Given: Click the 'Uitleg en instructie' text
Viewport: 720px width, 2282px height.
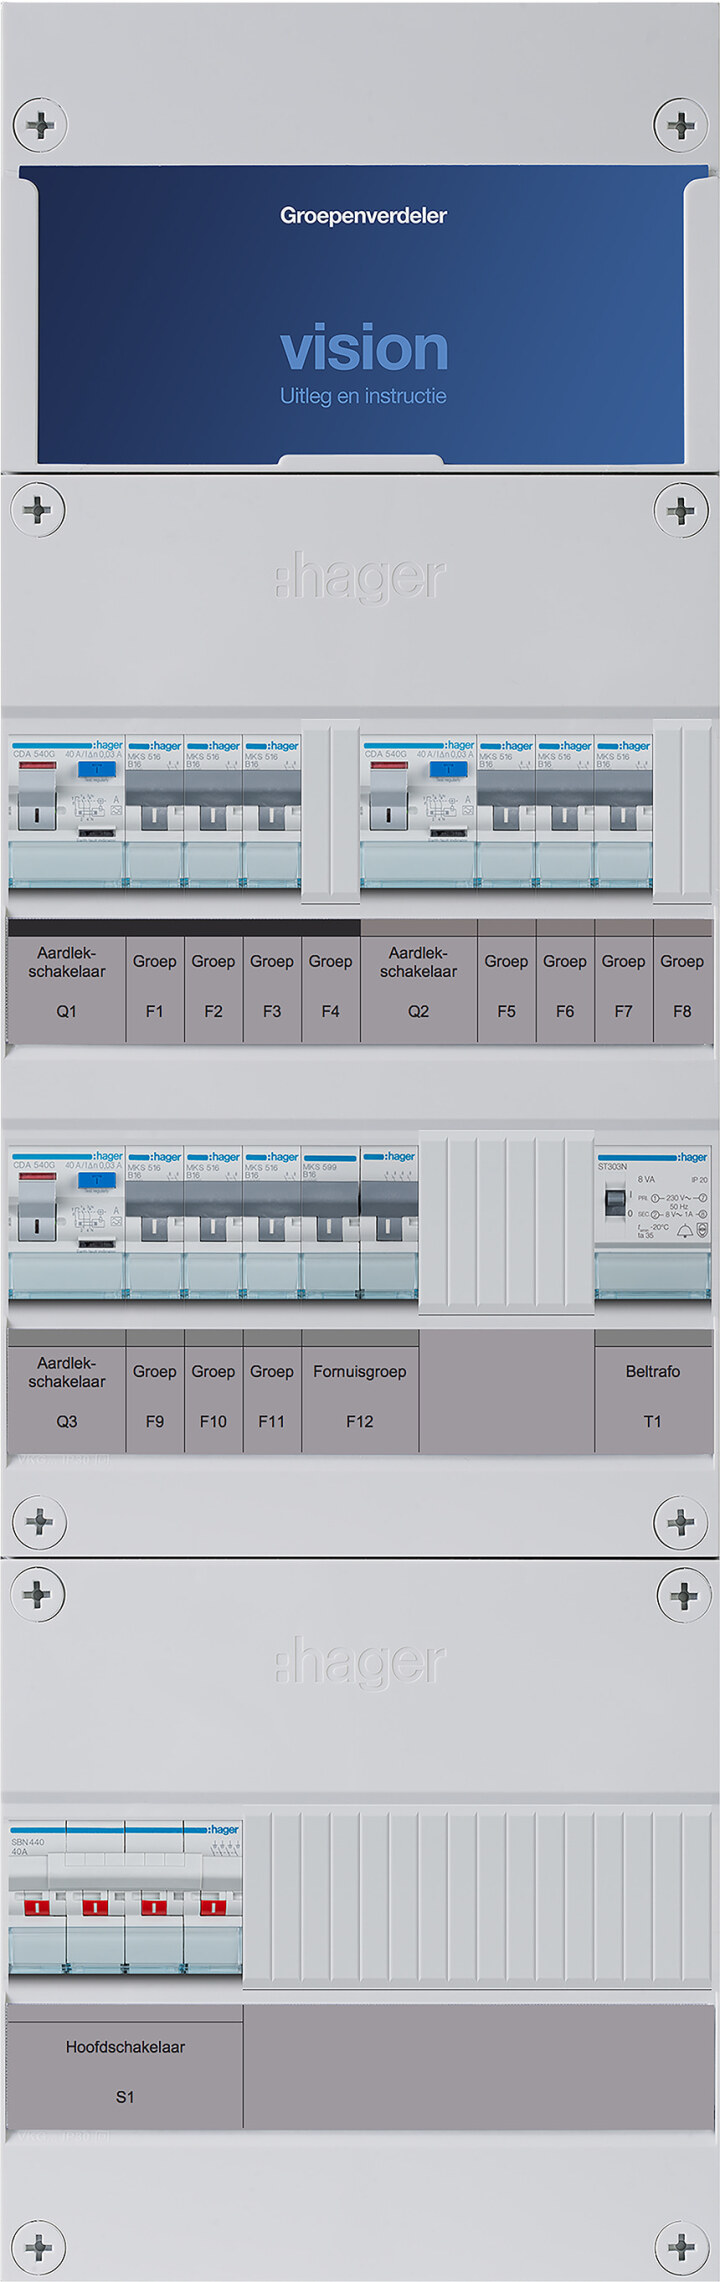Looking at the screenshot, I should click(363, 396).
